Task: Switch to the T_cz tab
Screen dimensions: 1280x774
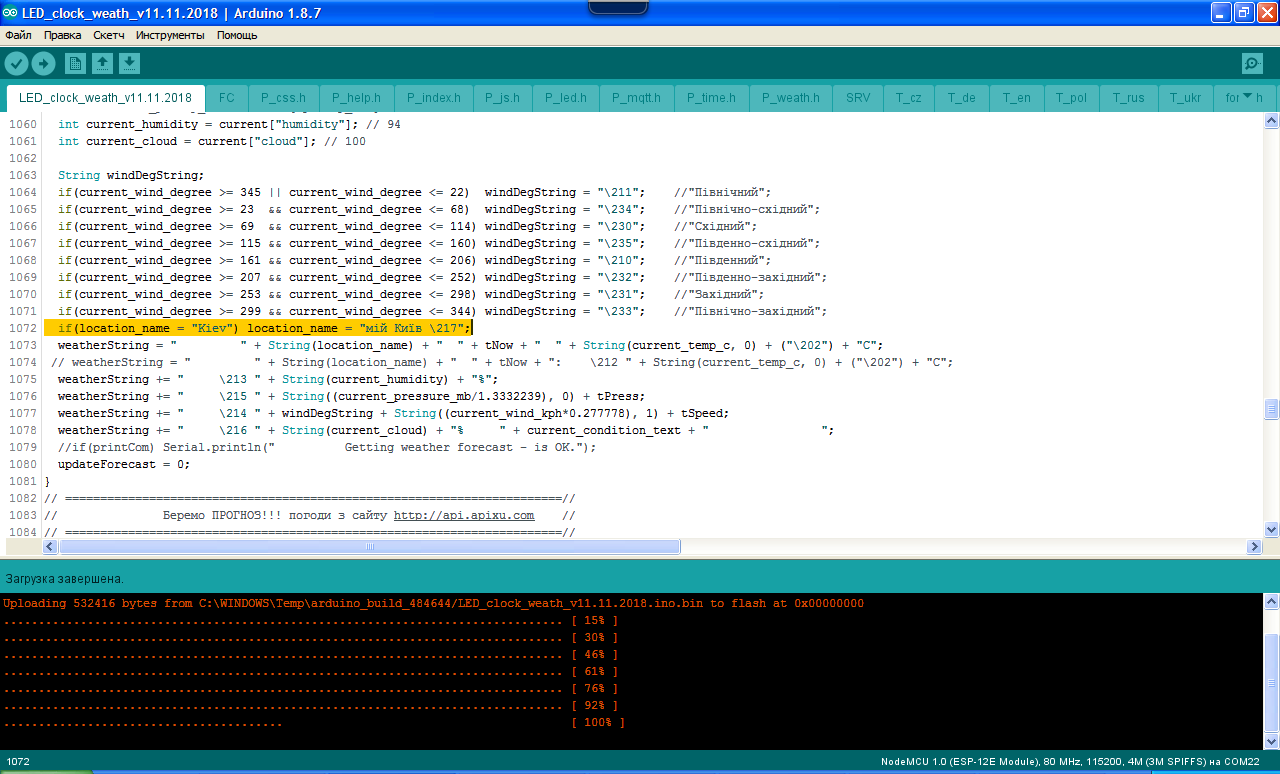Action: 909,98
